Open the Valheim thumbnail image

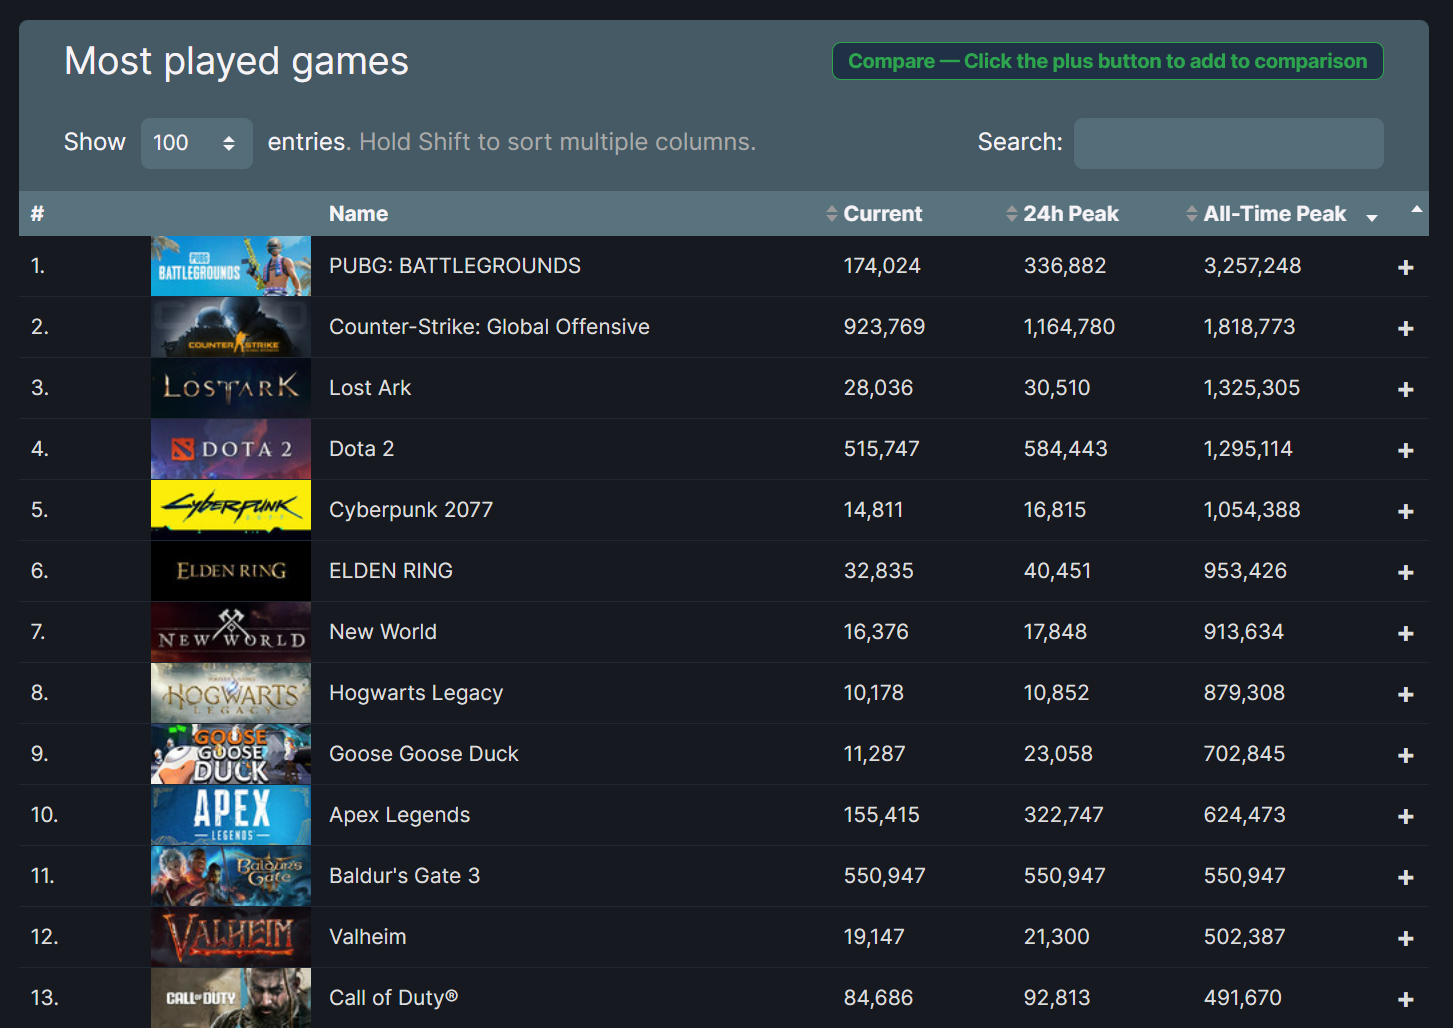pos(231,937)
